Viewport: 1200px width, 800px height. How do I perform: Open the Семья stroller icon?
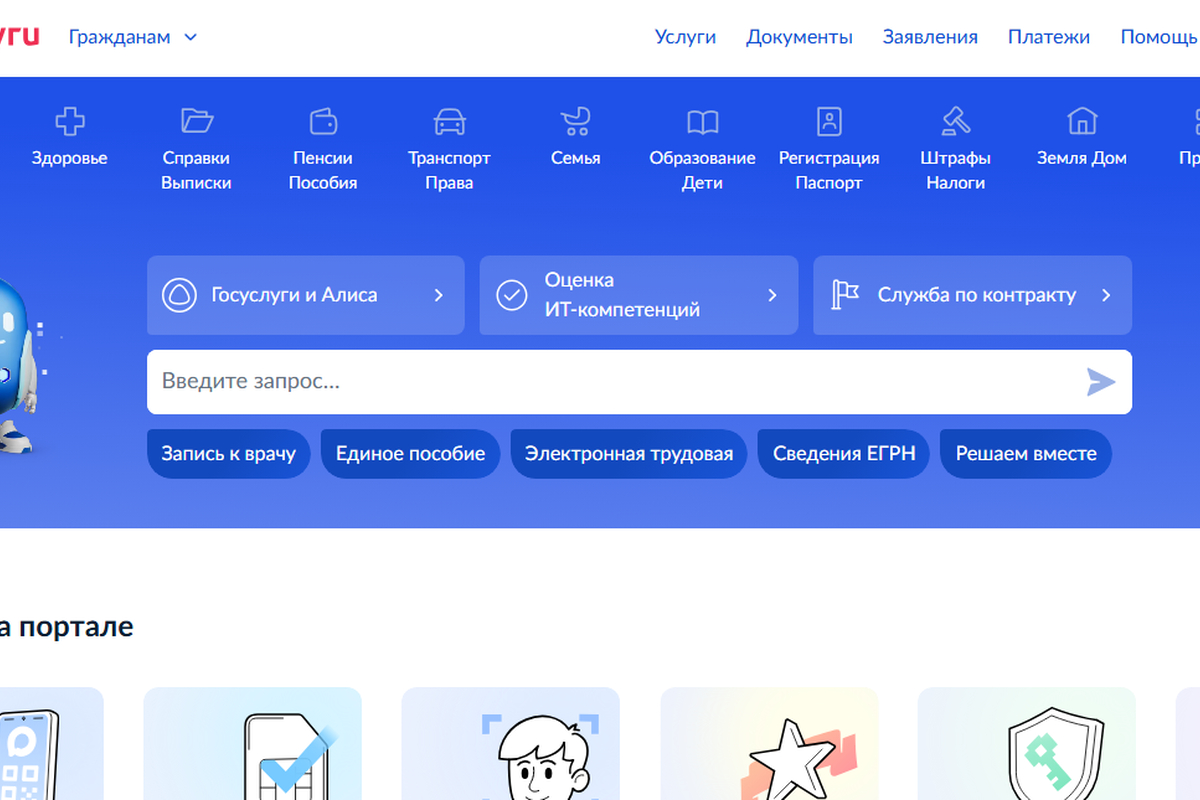click(x=575, y=122)
